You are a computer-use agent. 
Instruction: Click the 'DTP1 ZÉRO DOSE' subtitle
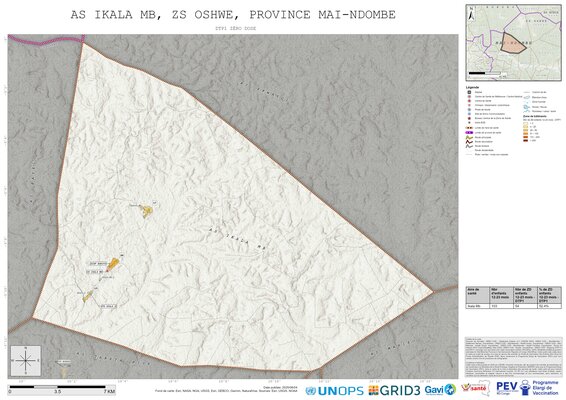coord(235,28)
